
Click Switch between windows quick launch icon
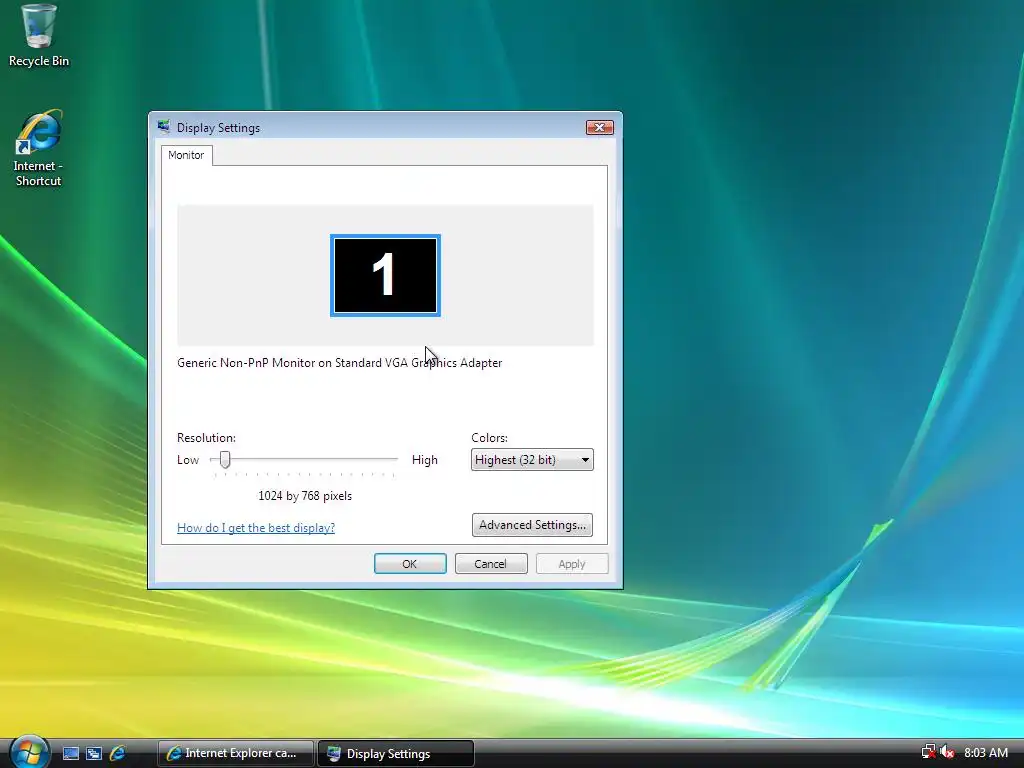[x=94, y=753]
